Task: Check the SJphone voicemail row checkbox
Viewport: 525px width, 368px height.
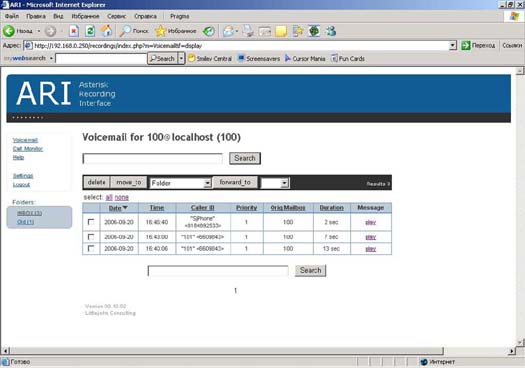Action: point(91,222)
